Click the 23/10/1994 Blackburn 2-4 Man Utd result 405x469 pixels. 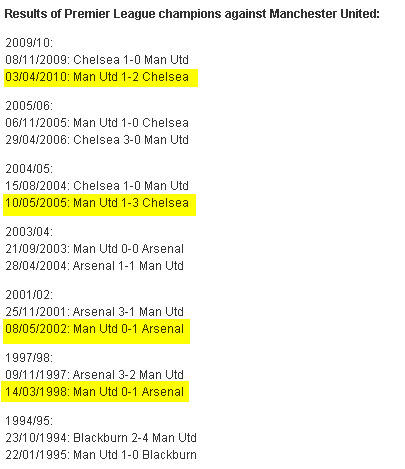tap(101, 438)
